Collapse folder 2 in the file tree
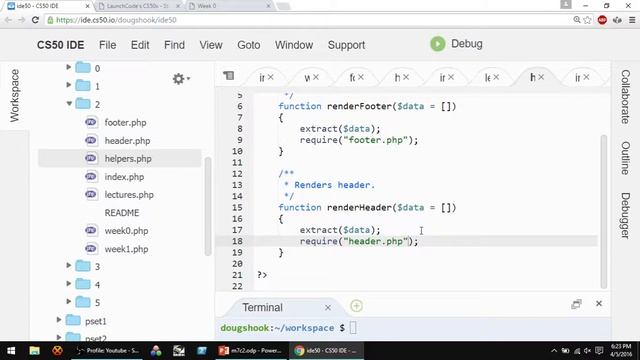The image size is (640, 360). click(69, 103)
